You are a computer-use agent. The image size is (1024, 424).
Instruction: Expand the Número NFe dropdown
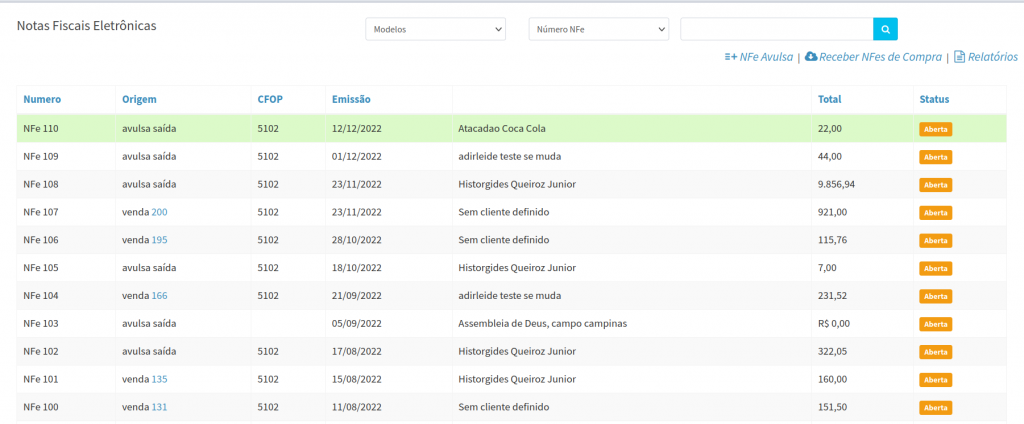pyautogui.click(x=598, y=30)
